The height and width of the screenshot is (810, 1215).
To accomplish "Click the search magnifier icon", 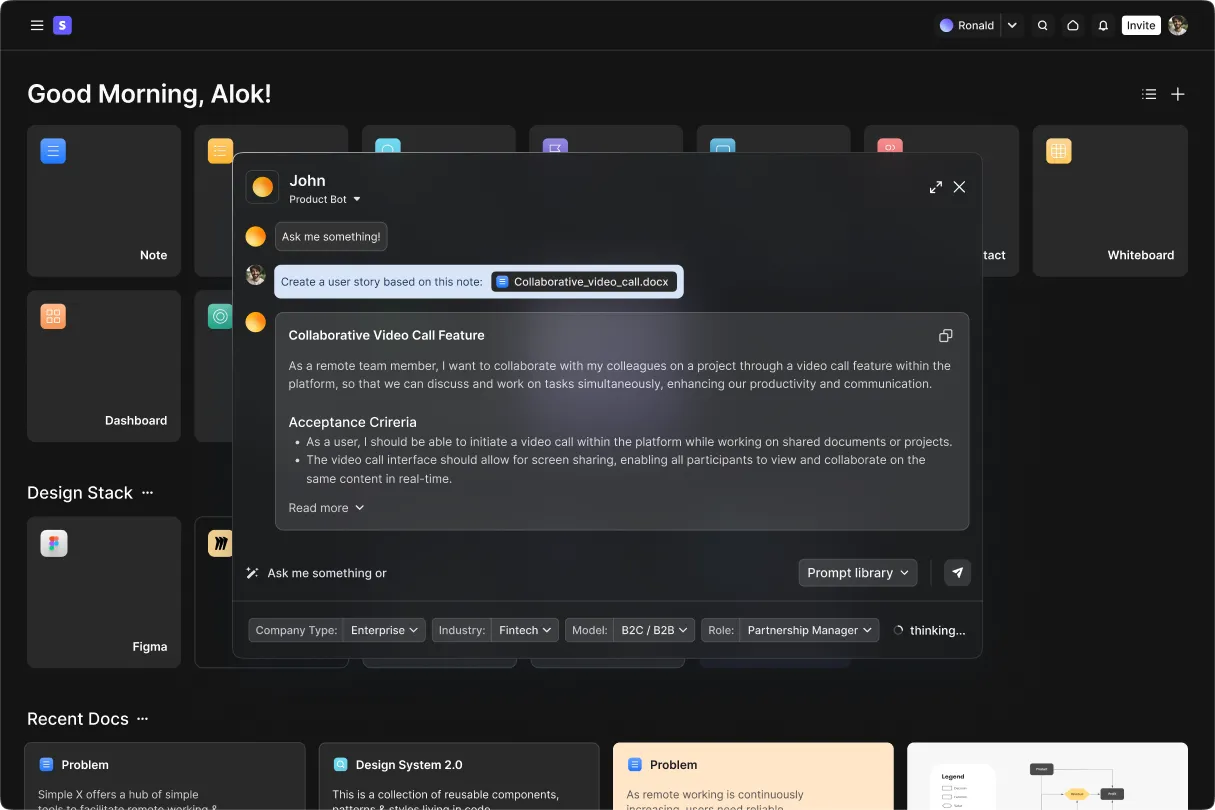I will tap(1043, 26).
